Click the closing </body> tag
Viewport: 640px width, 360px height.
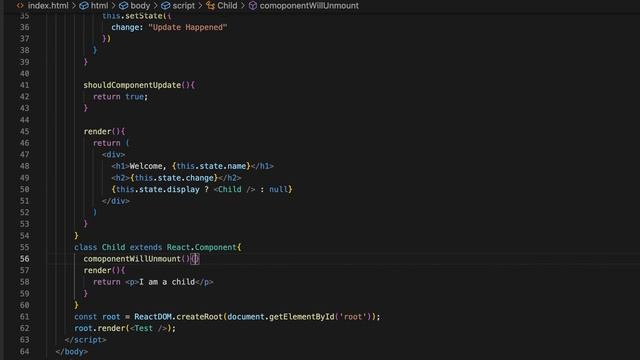coord(71,351)
